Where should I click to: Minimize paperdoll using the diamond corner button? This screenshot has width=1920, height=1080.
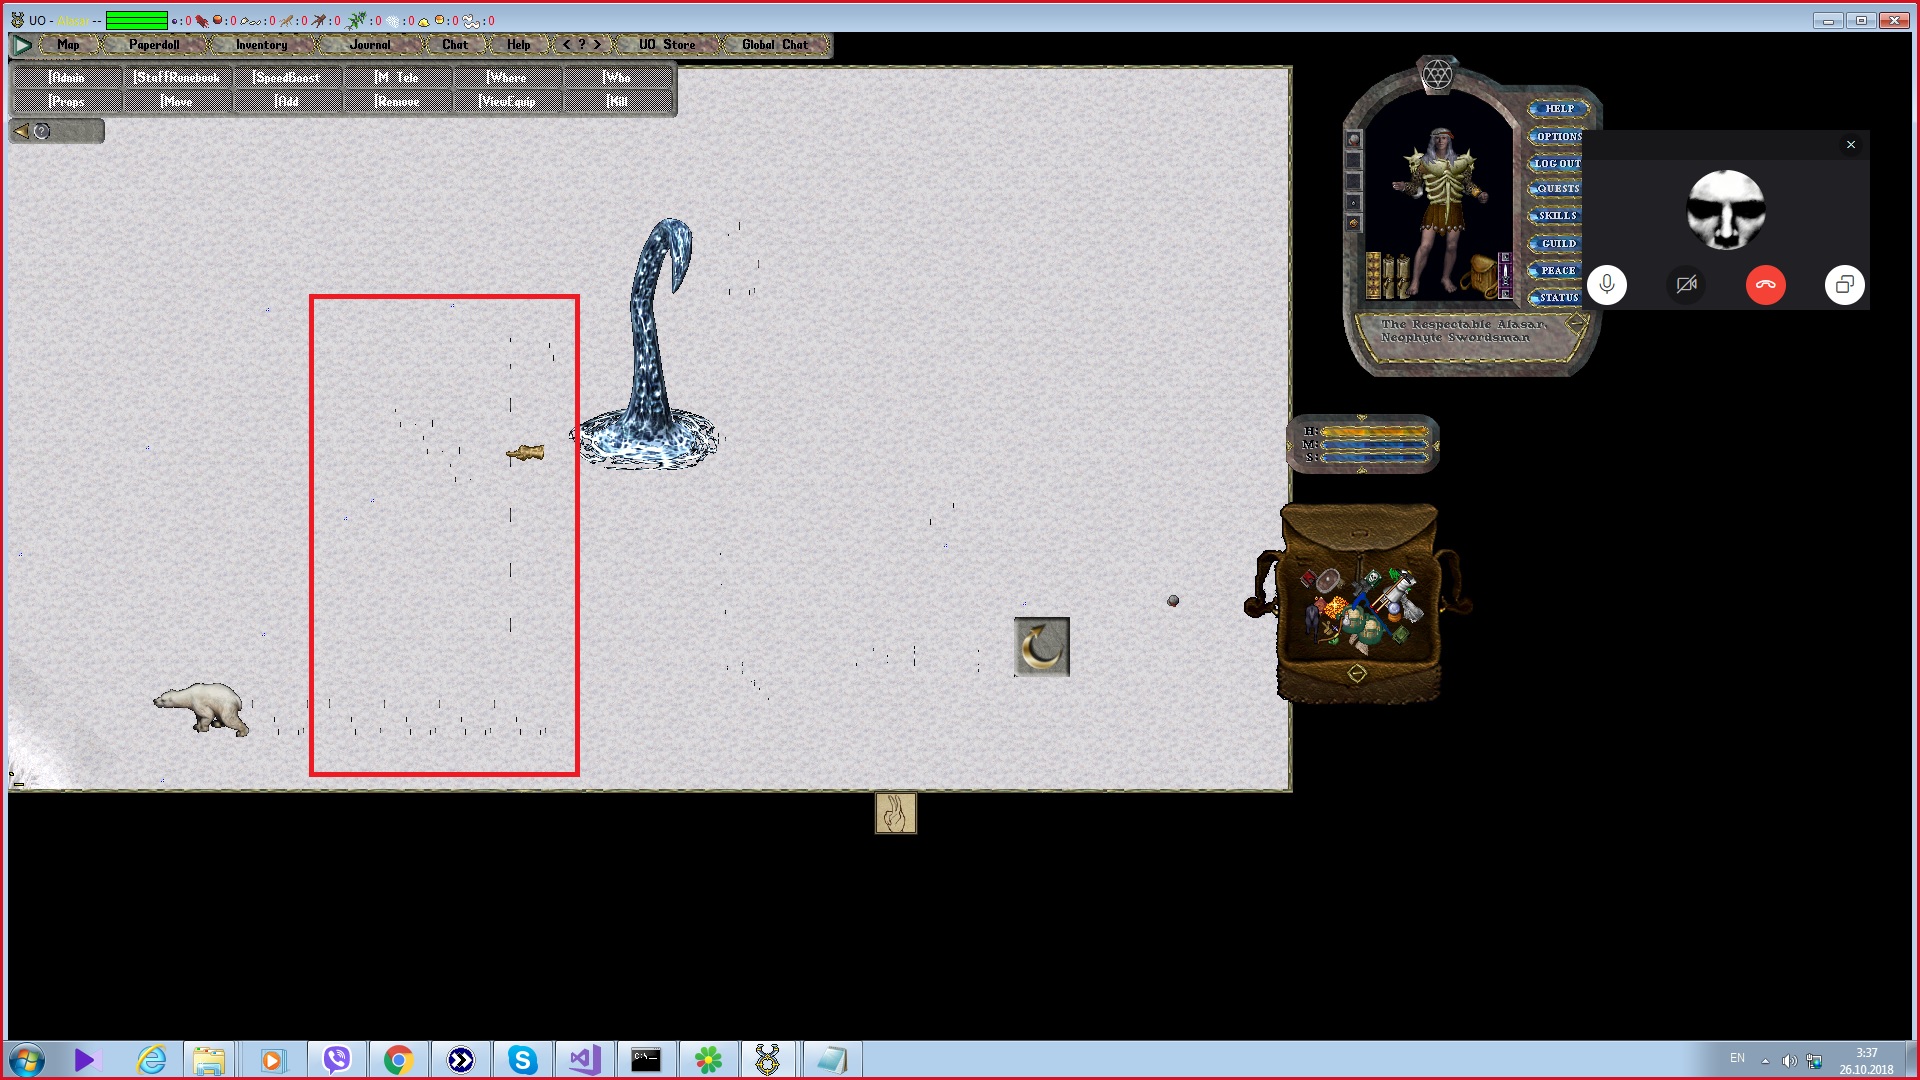point(1576,322)
